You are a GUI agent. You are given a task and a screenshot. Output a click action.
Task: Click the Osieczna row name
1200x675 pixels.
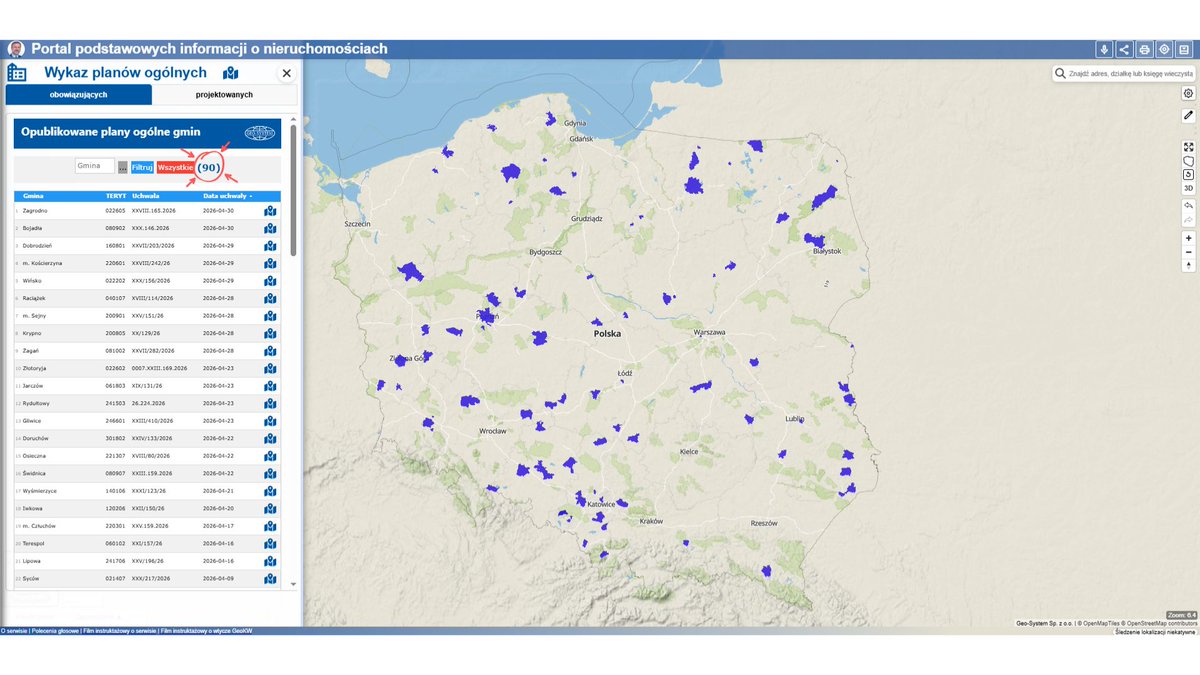[34, 455]
